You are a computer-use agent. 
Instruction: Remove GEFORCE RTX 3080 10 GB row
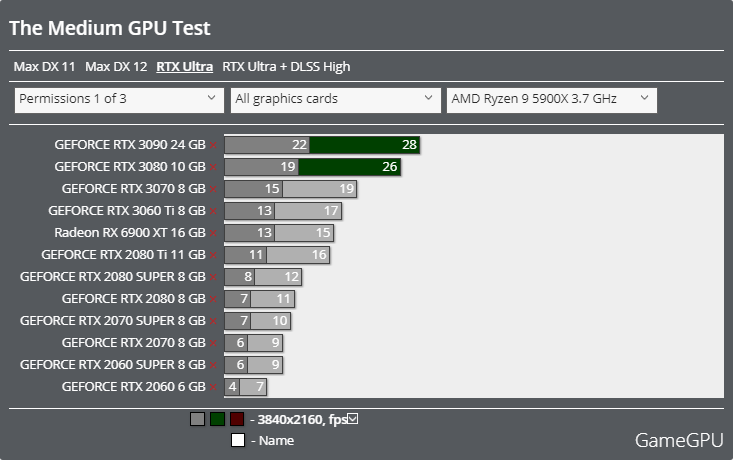click(x=213, y=167)
